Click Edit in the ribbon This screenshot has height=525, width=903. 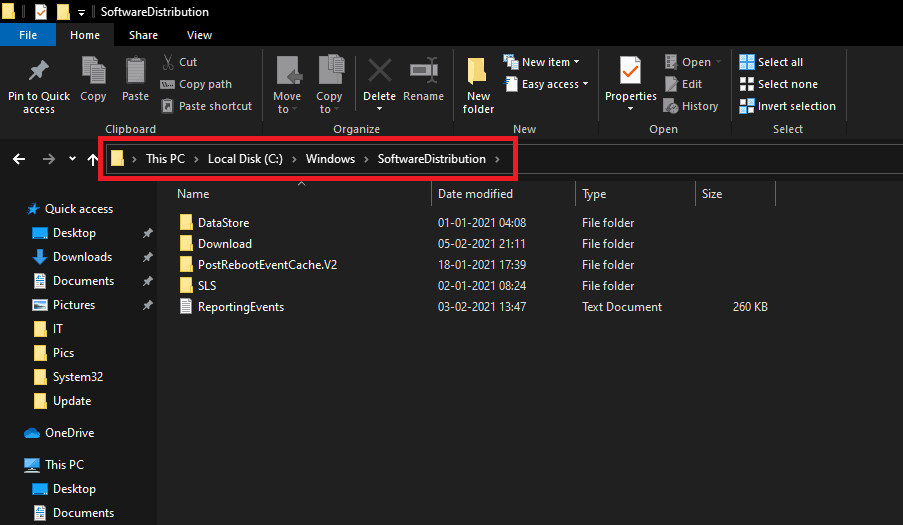(x=683, y=84)
